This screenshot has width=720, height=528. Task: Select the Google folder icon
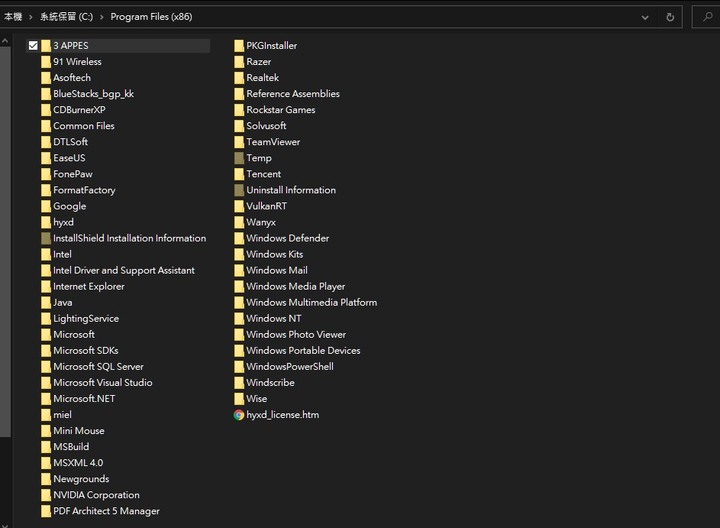click(46, 206)
